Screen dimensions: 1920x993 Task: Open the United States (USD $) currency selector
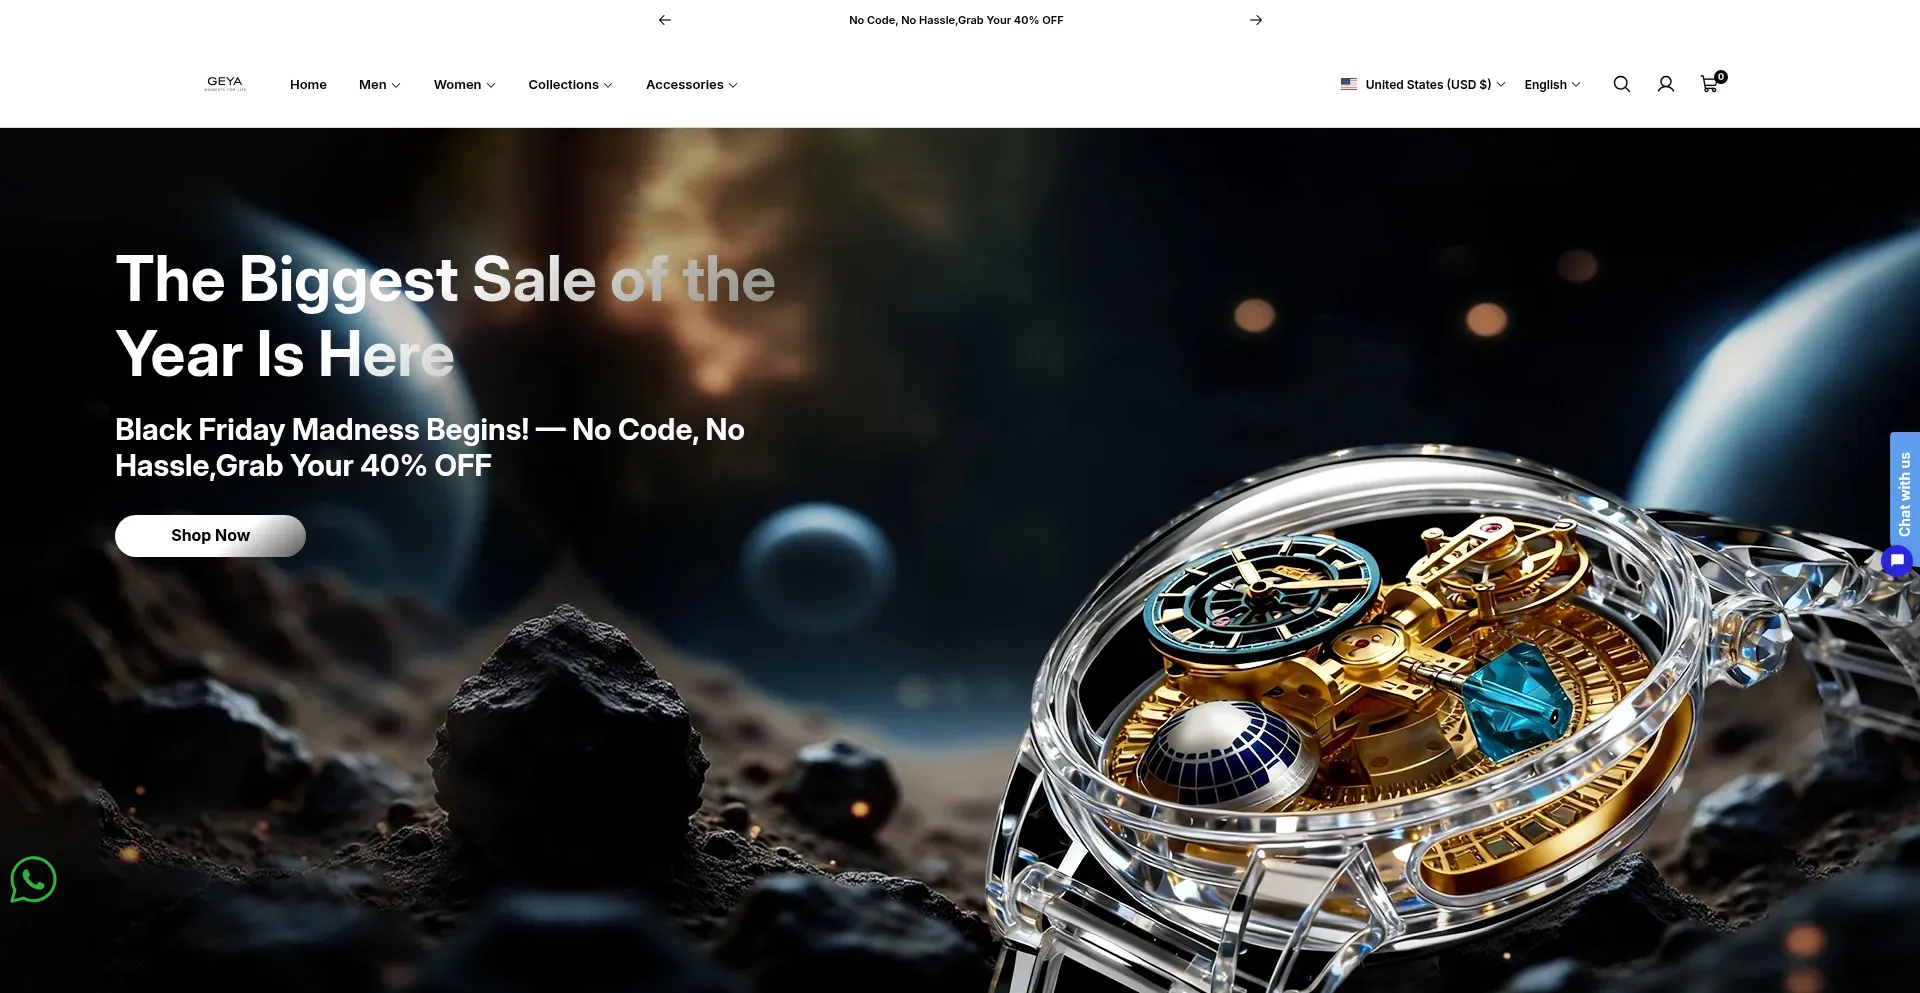tap(1423, 85)
